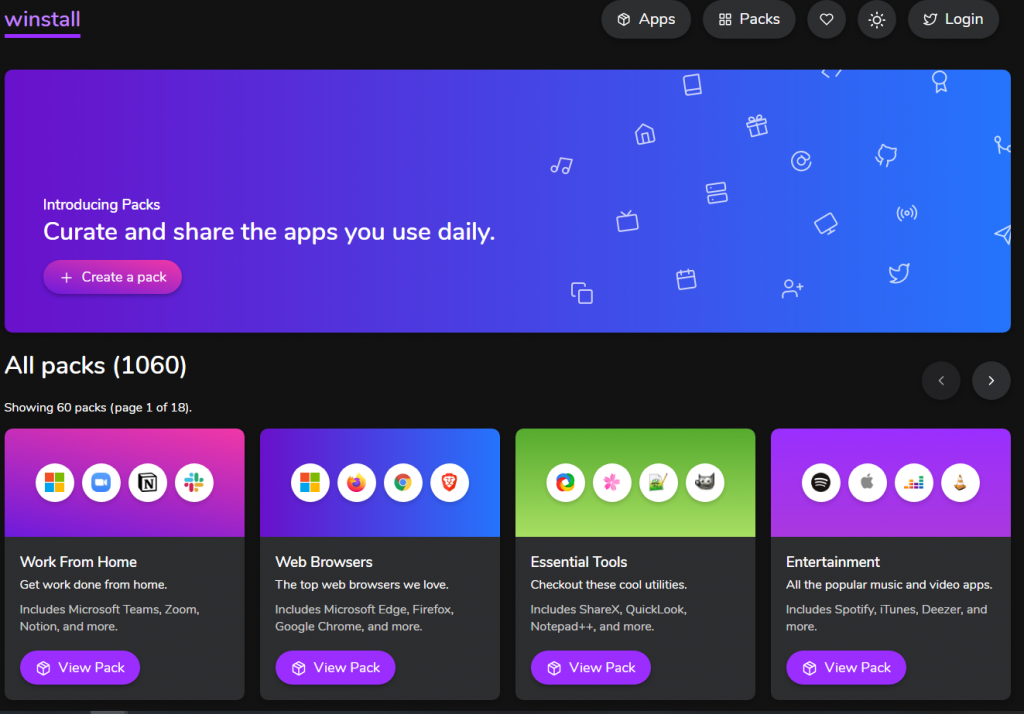
Task: Click the Brave icon in Web Browsers pack
Action: (x=449, y=483)
